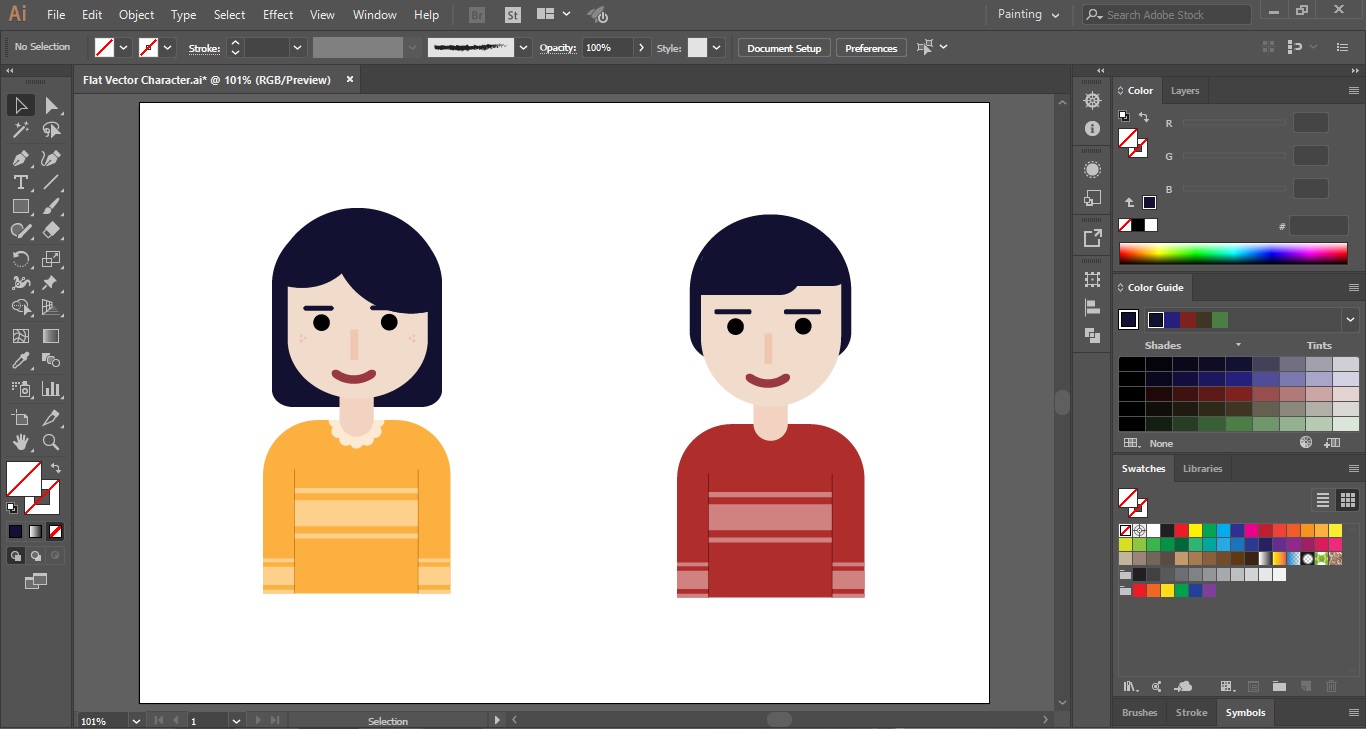
Task: Click the Search Adobe Stock field
Action: (1165, 14)
